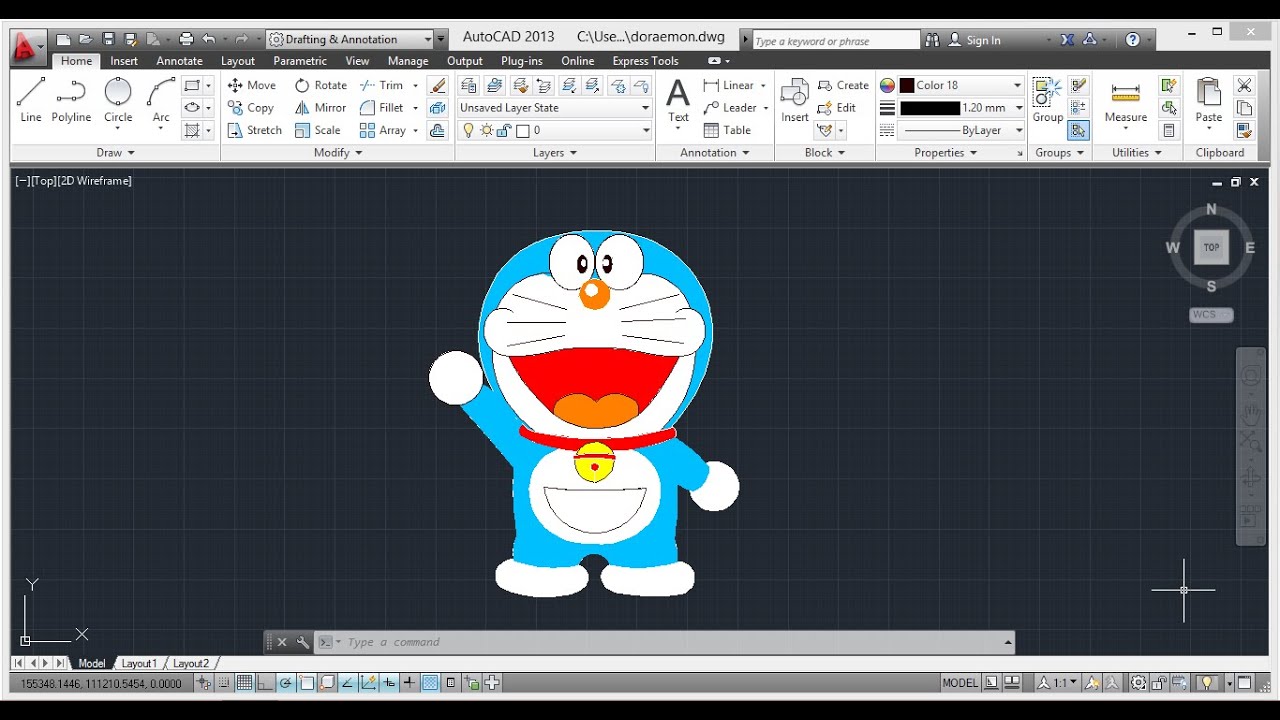Click the Group objects icon
The width and height of the screenshot is (1280, 720).
point(1048,101)
